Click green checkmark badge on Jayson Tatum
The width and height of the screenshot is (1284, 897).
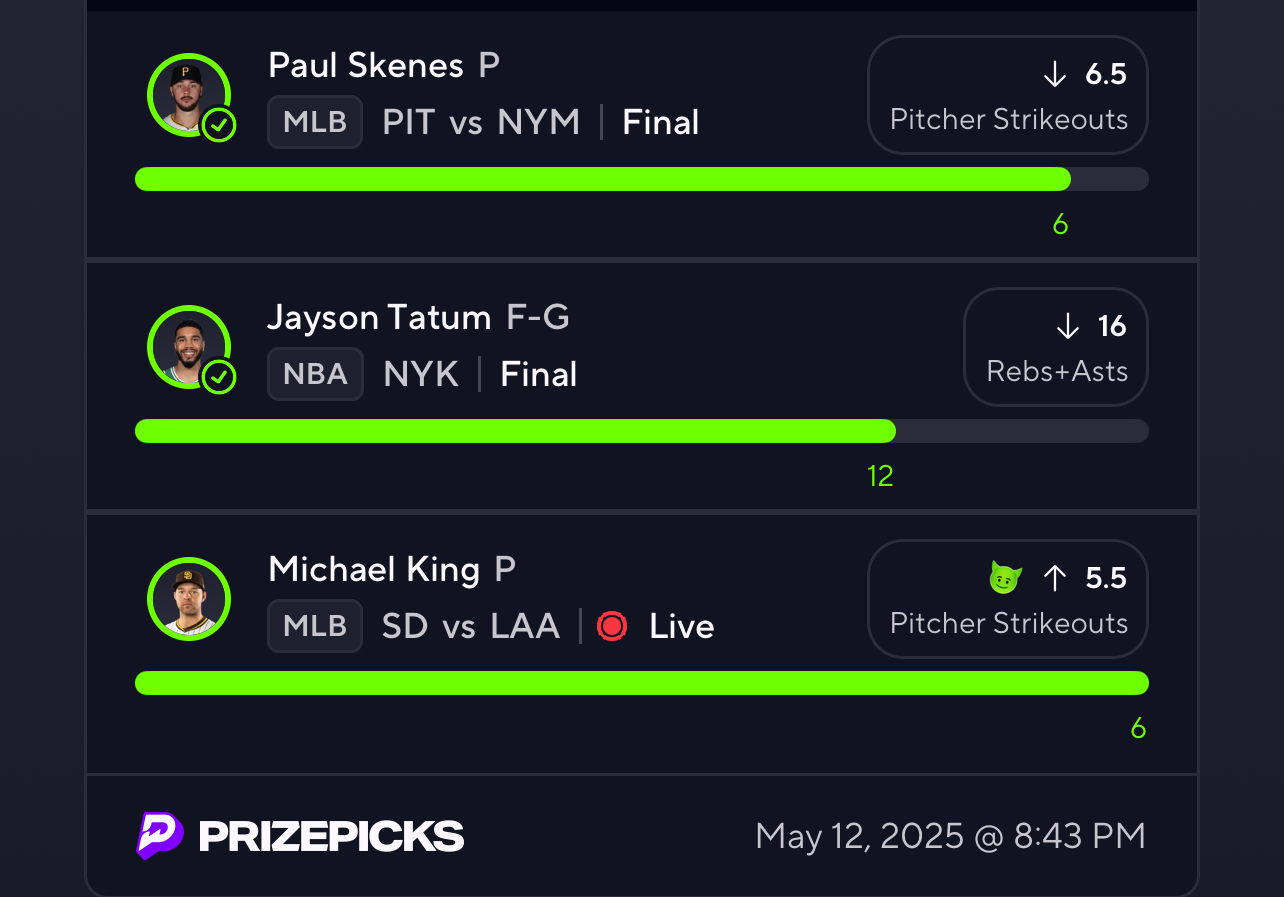(x=219, y=378)
